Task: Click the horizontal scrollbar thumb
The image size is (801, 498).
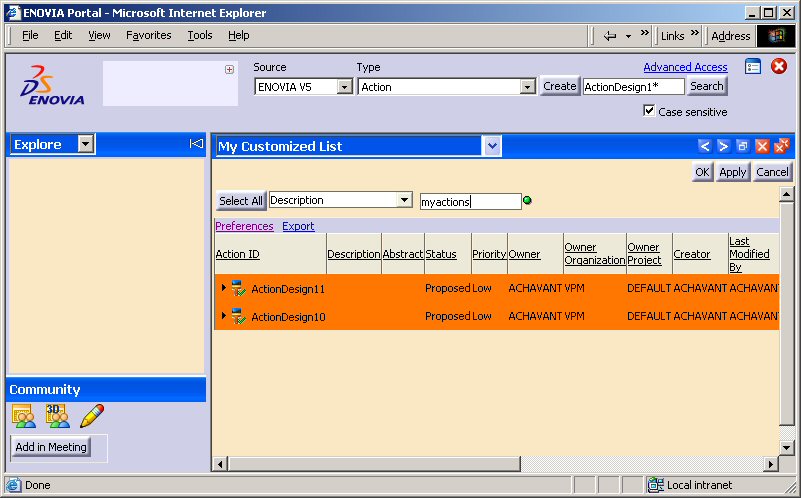Action: coord(374,464)
